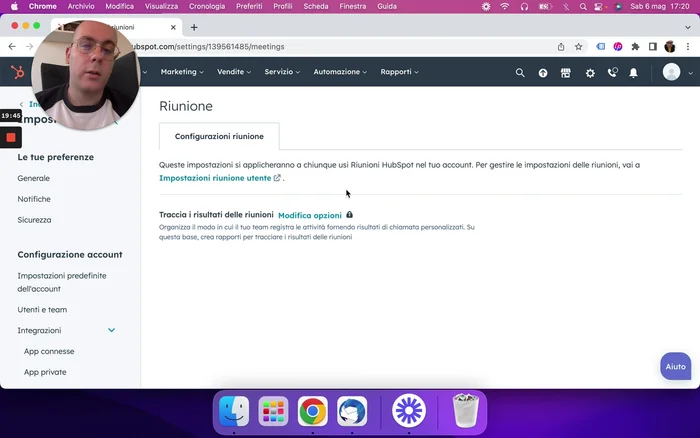Viewport: 700px width, 438px height.
Task: Close the current Chrome tab
Action: point(173,27)
